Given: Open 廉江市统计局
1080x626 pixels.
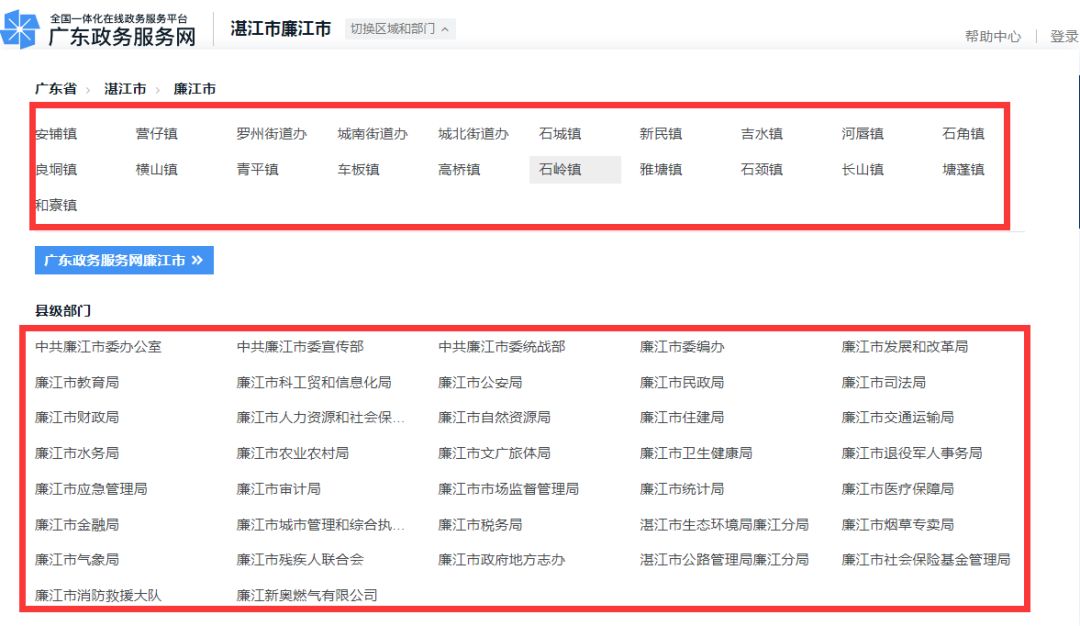Looking at the screenshot, I should [x=682, y=489].
